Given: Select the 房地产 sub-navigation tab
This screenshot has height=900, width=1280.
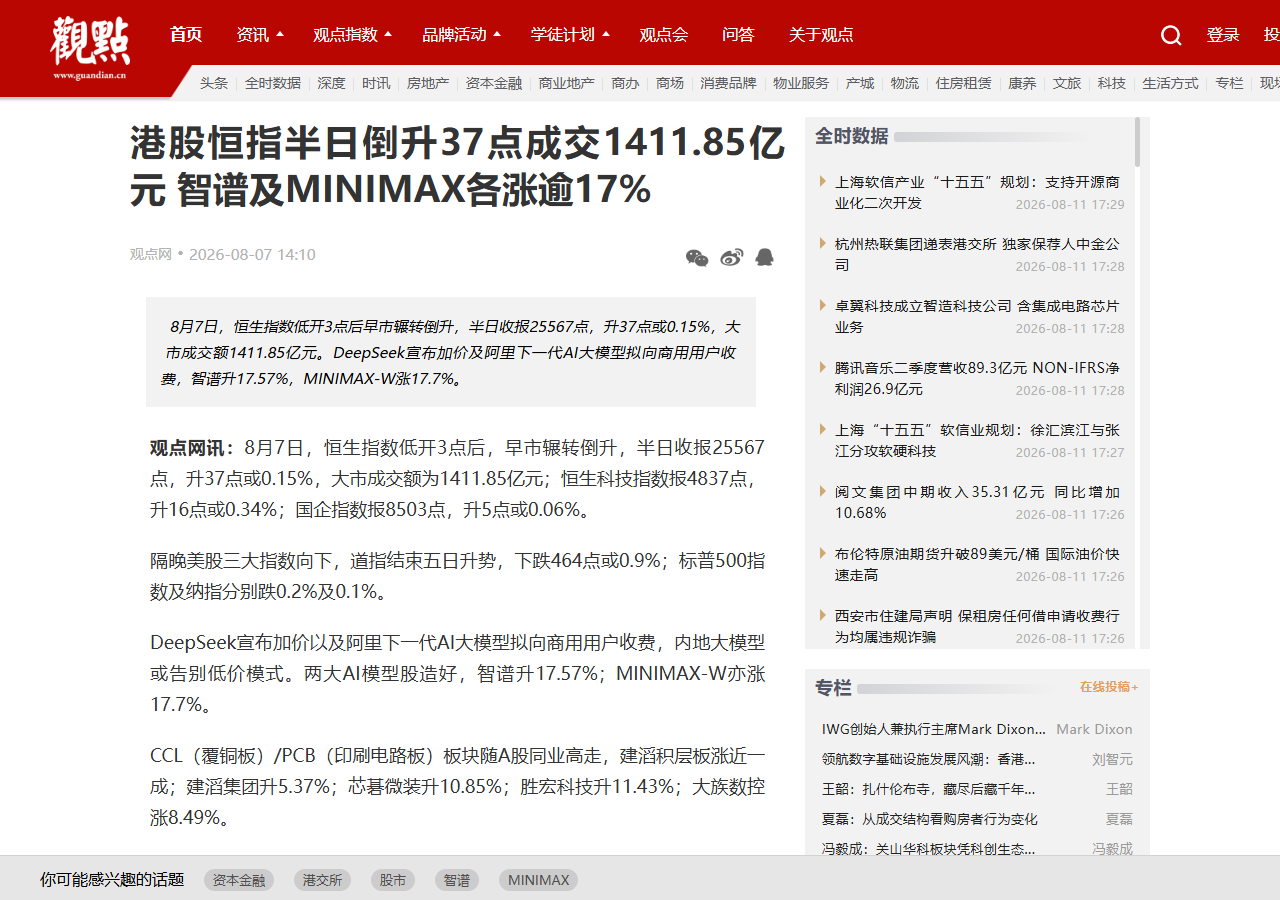Looking at the screenshot, I should pos(428,83).
